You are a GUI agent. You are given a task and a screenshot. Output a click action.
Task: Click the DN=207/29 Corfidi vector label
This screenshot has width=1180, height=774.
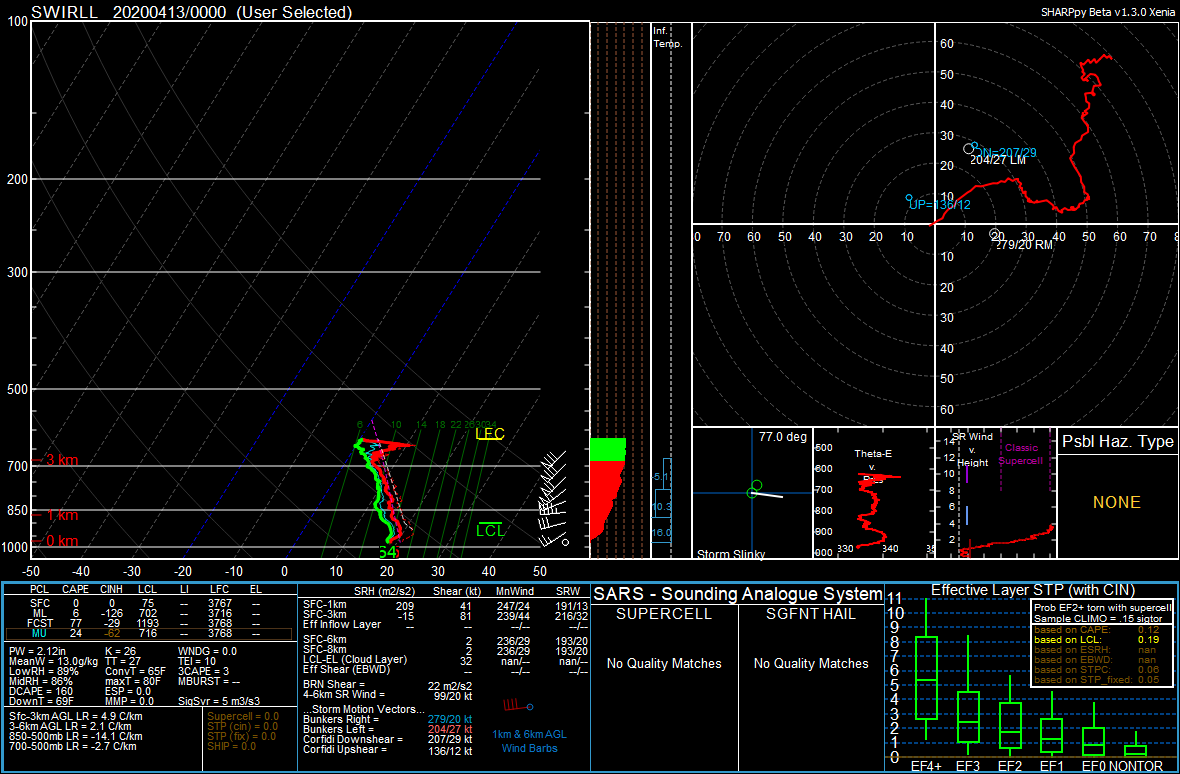(x=1005, y=152)
